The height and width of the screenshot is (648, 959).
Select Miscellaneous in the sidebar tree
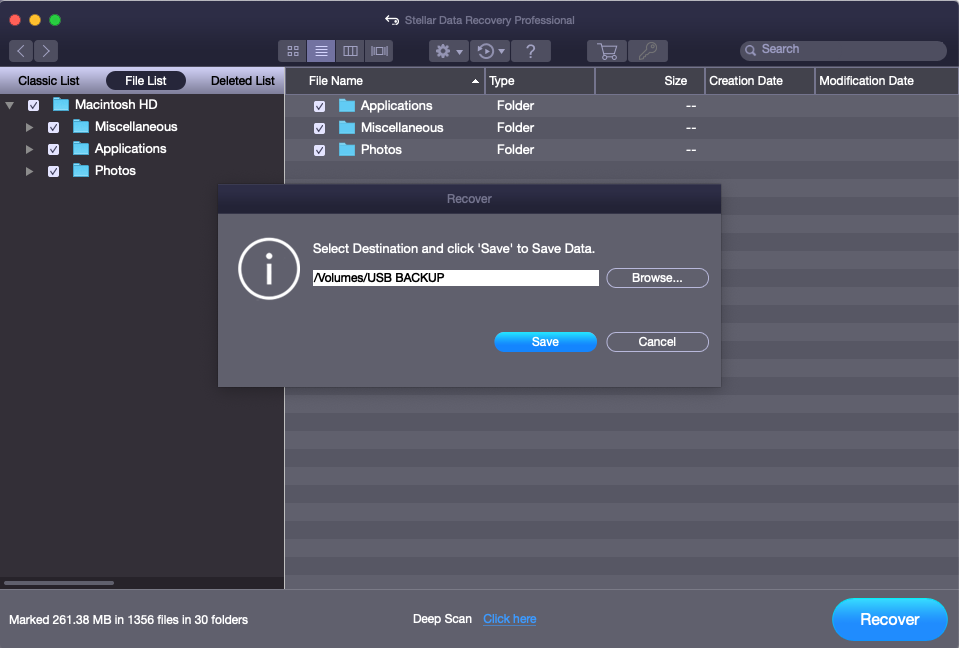136,127
